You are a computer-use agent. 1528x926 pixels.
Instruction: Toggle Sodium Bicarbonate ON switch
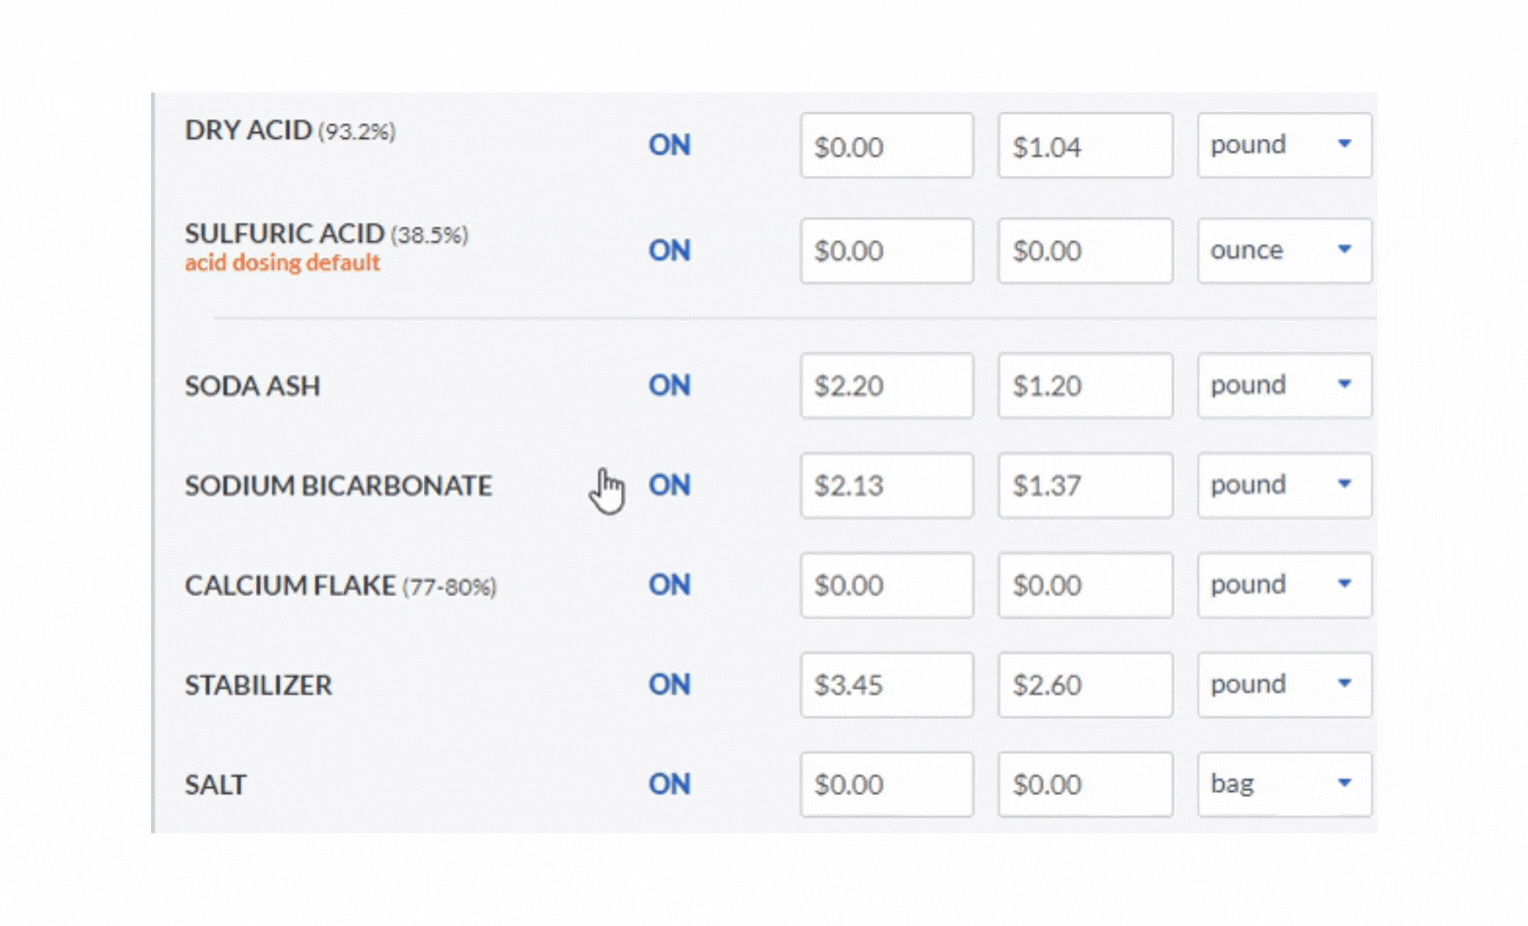pos(669,485)
